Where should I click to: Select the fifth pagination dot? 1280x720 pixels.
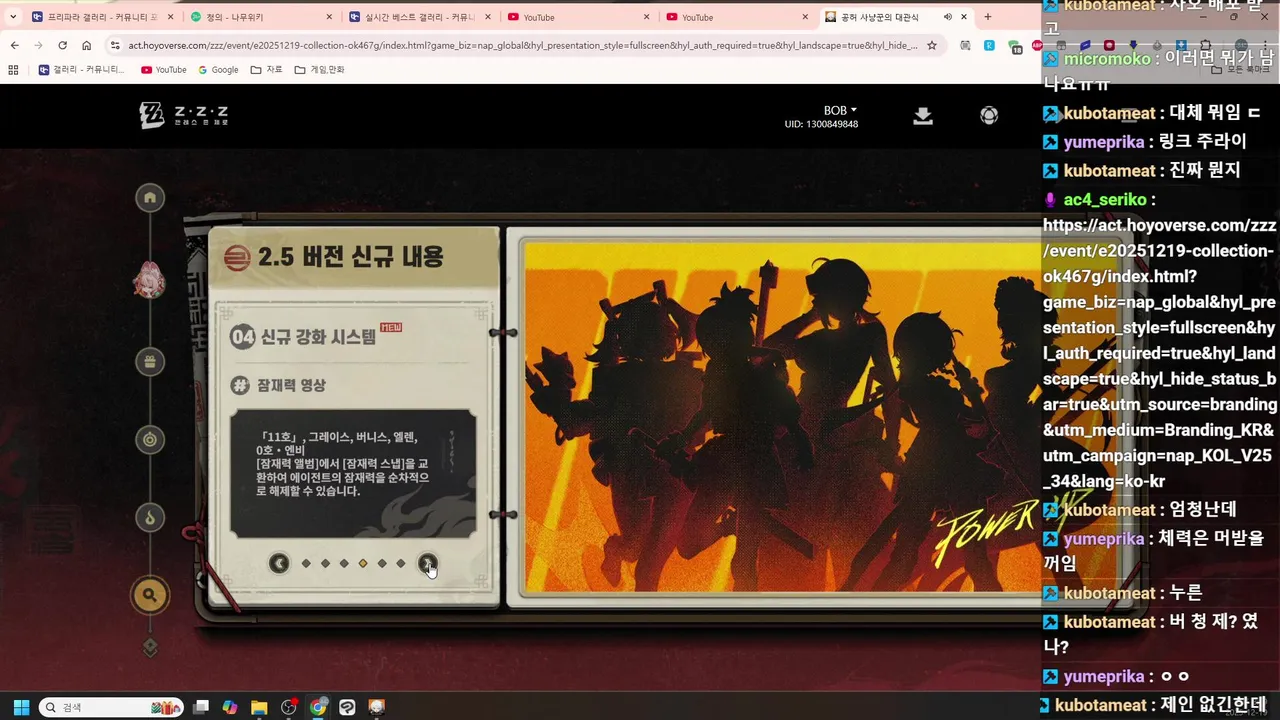click(382, 564)
